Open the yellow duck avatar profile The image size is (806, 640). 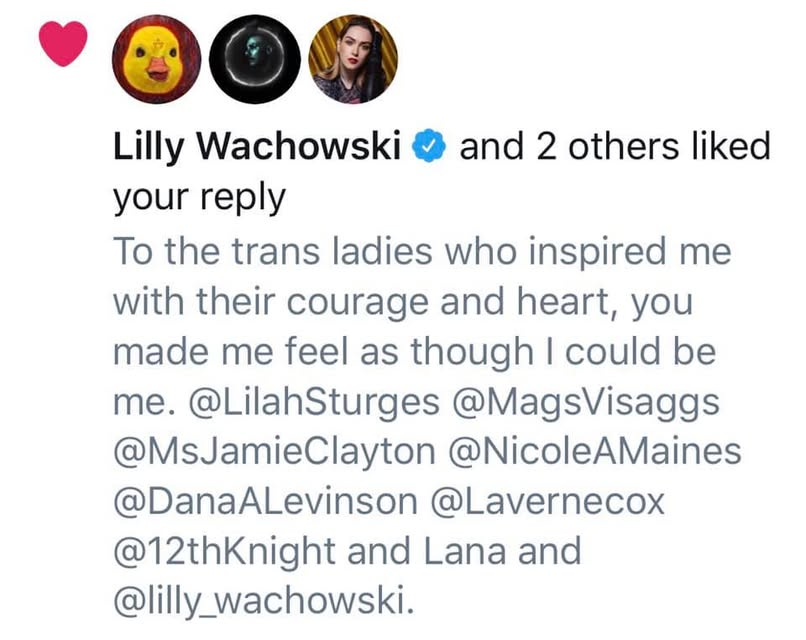click(x=157, y=59)
